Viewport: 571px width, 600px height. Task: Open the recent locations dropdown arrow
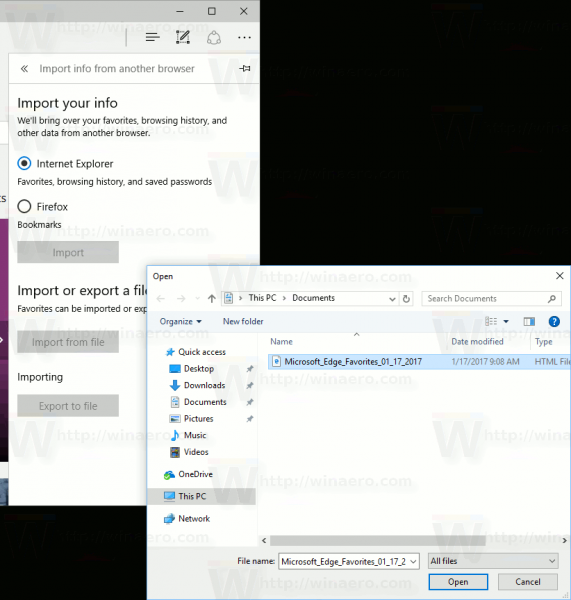[x=197, y=298]
